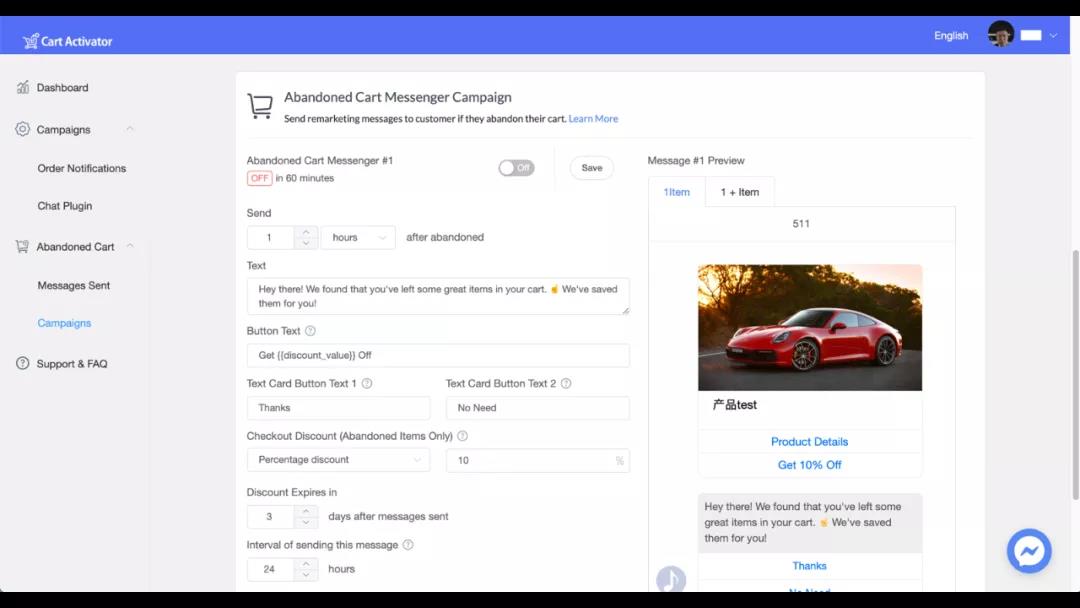Click the large cart icon in campaign header
The height and width of the screenshot is (608, 1080).
(x=260, y=107)
